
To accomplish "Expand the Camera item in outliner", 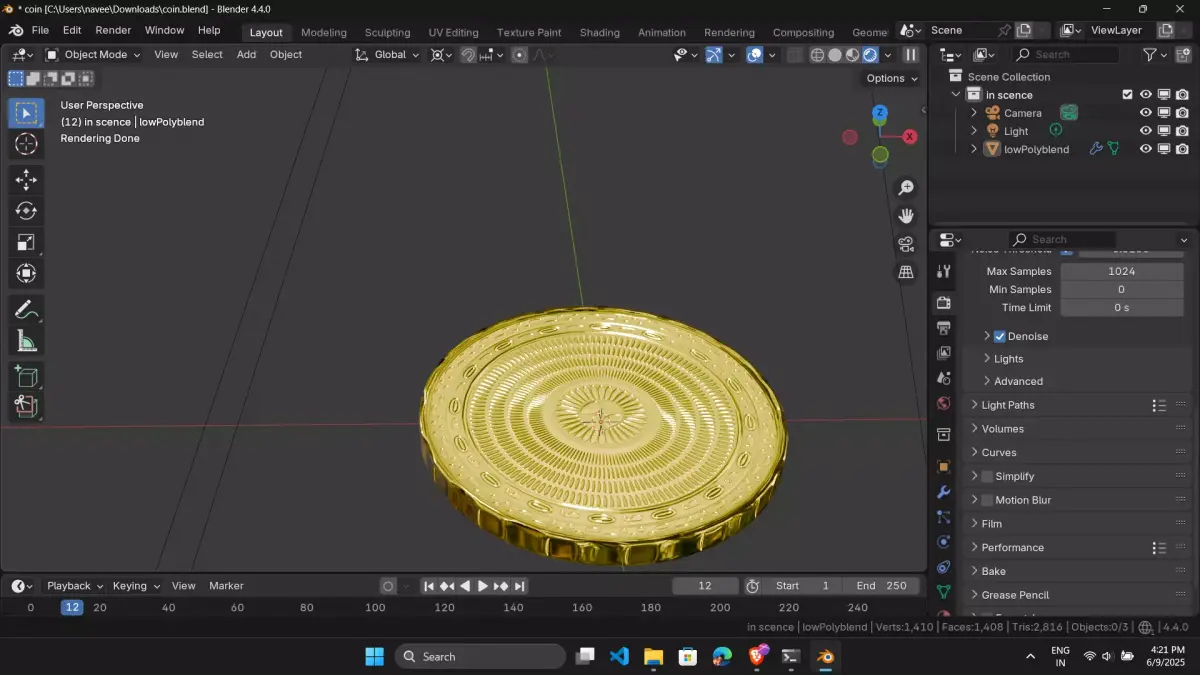I will point(974,113).
